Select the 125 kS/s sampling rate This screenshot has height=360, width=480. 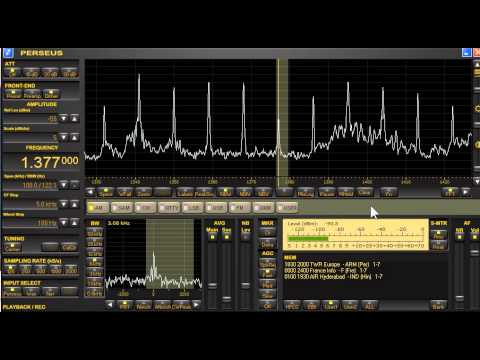pyautogui.click(x=11, y=269)
